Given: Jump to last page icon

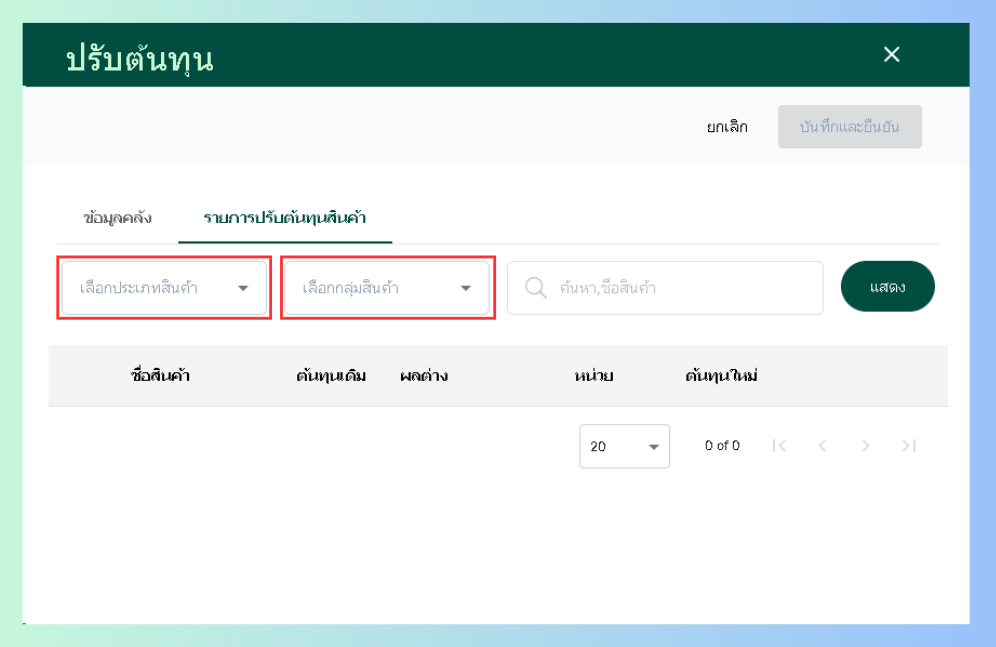Looking at the screenshot, I should tap(909, 446).
